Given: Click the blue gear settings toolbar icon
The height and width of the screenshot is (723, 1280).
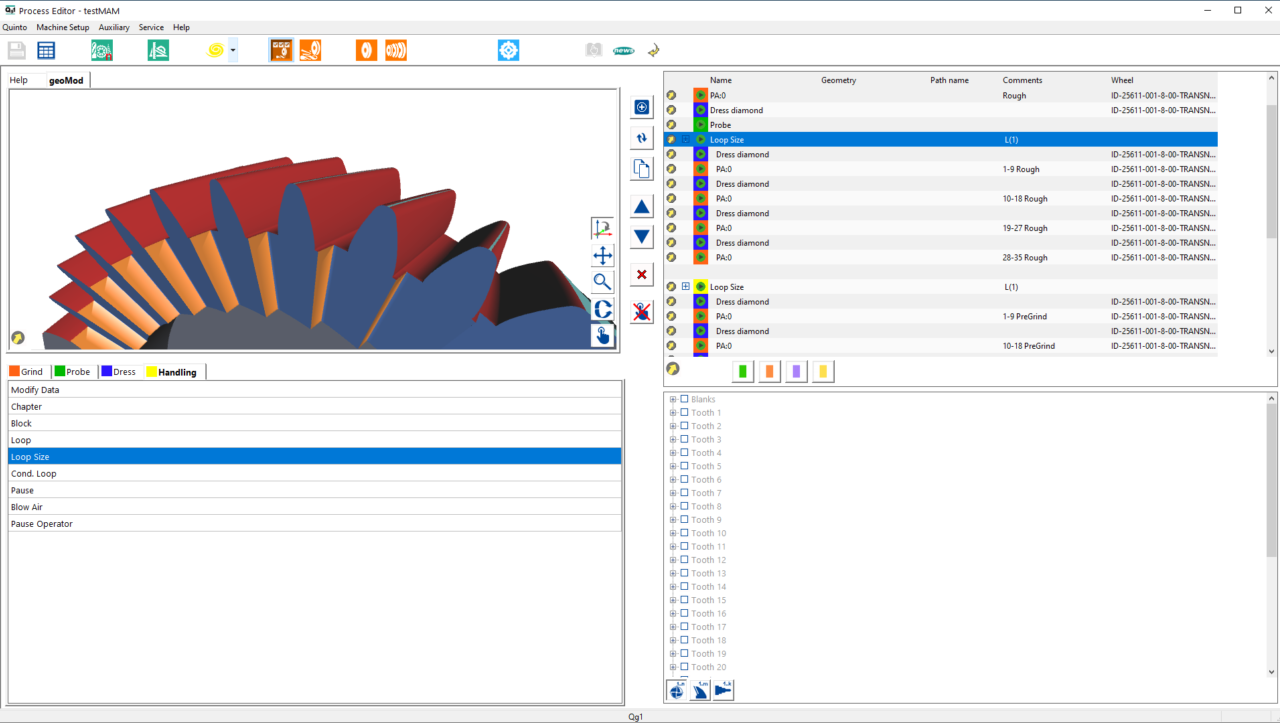Looking at the screenshot, I should [508, 50].
